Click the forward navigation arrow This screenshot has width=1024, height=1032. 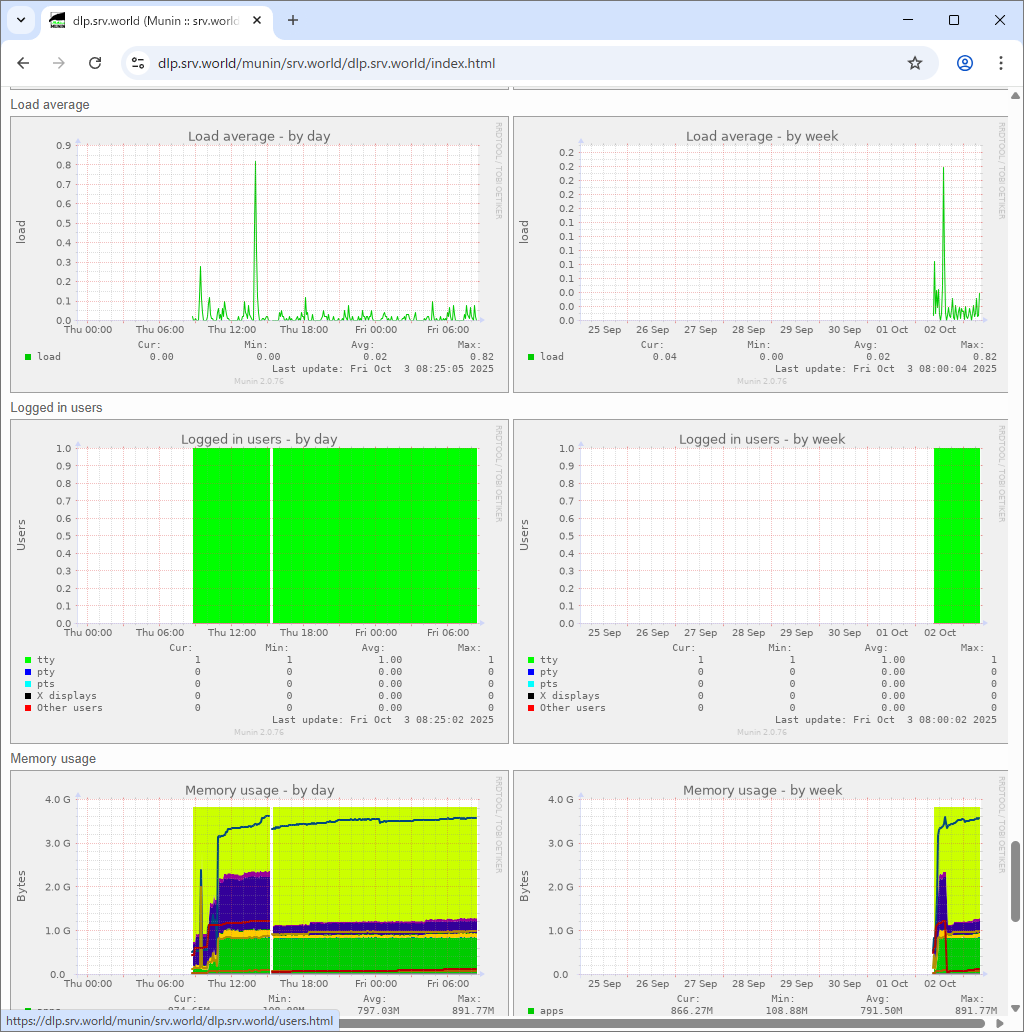(59, 62)
